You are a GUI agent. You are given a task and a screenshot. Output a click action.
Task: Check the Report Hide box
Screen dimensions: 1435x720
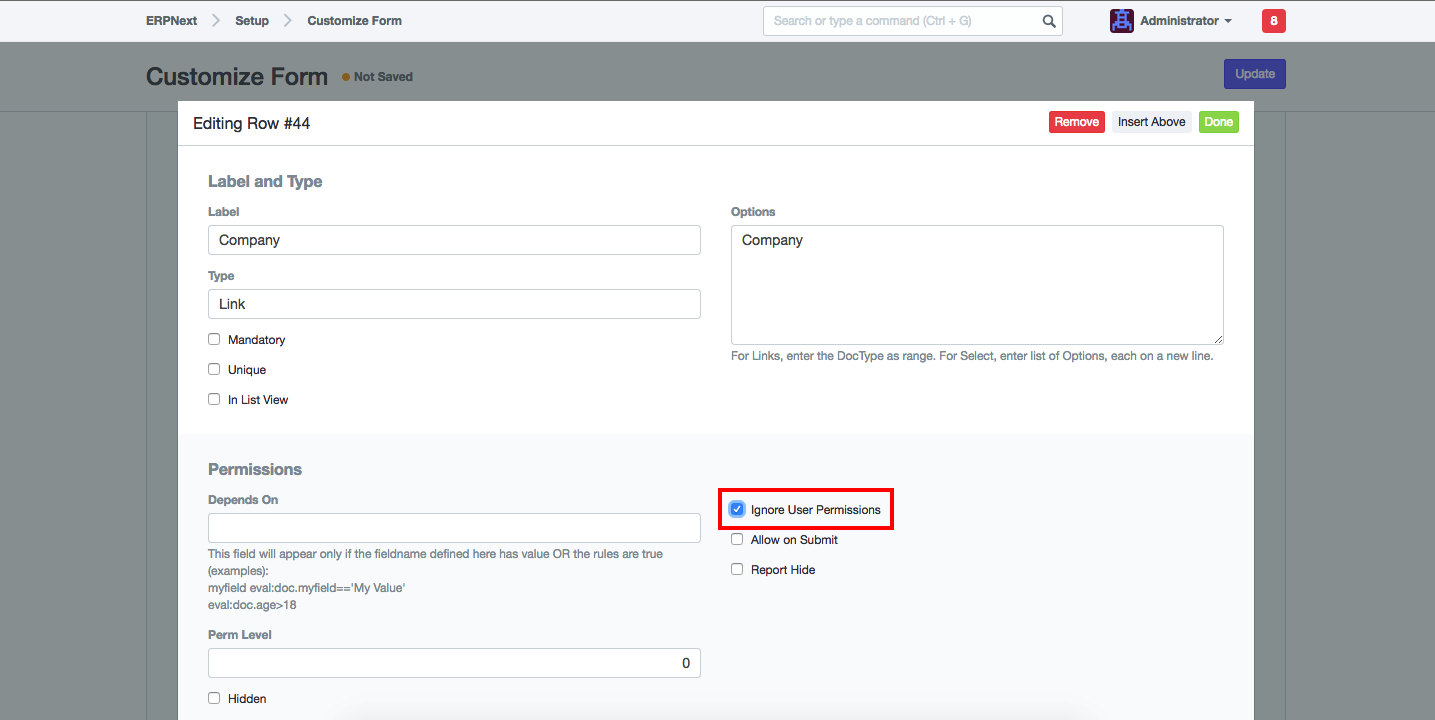737,570
